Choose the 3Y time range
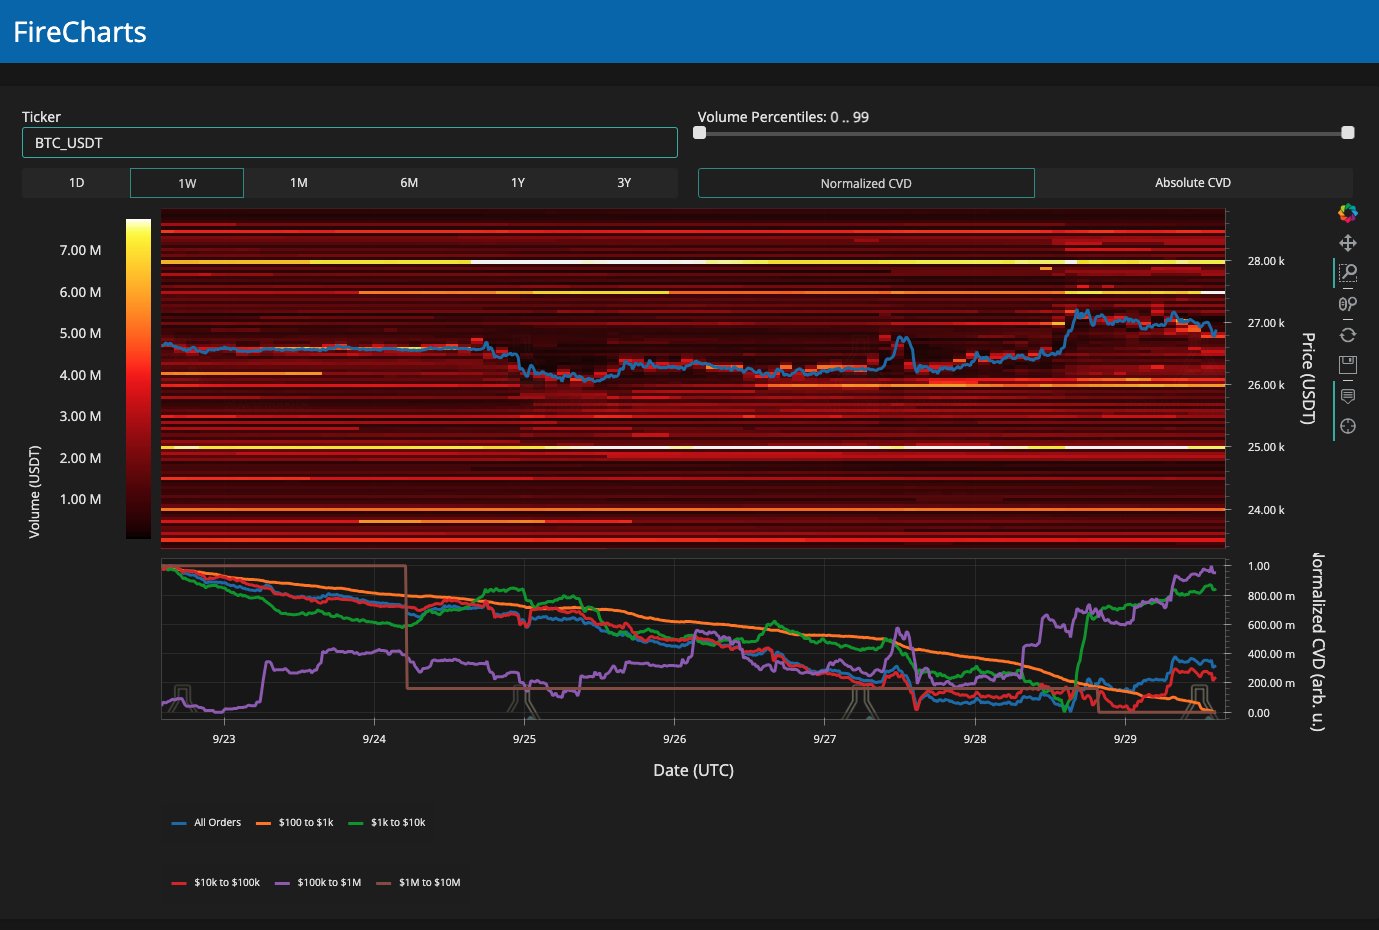1379x930 pixels. [x=623, y=183]
